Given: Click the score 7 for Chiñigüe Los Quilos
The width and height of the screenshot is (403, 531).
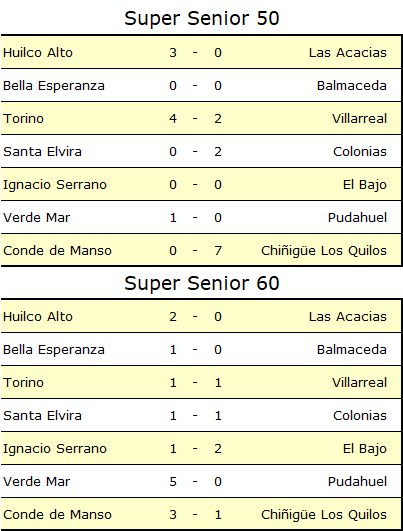Looking at the screenshot, I should click(x=218, y=251).
